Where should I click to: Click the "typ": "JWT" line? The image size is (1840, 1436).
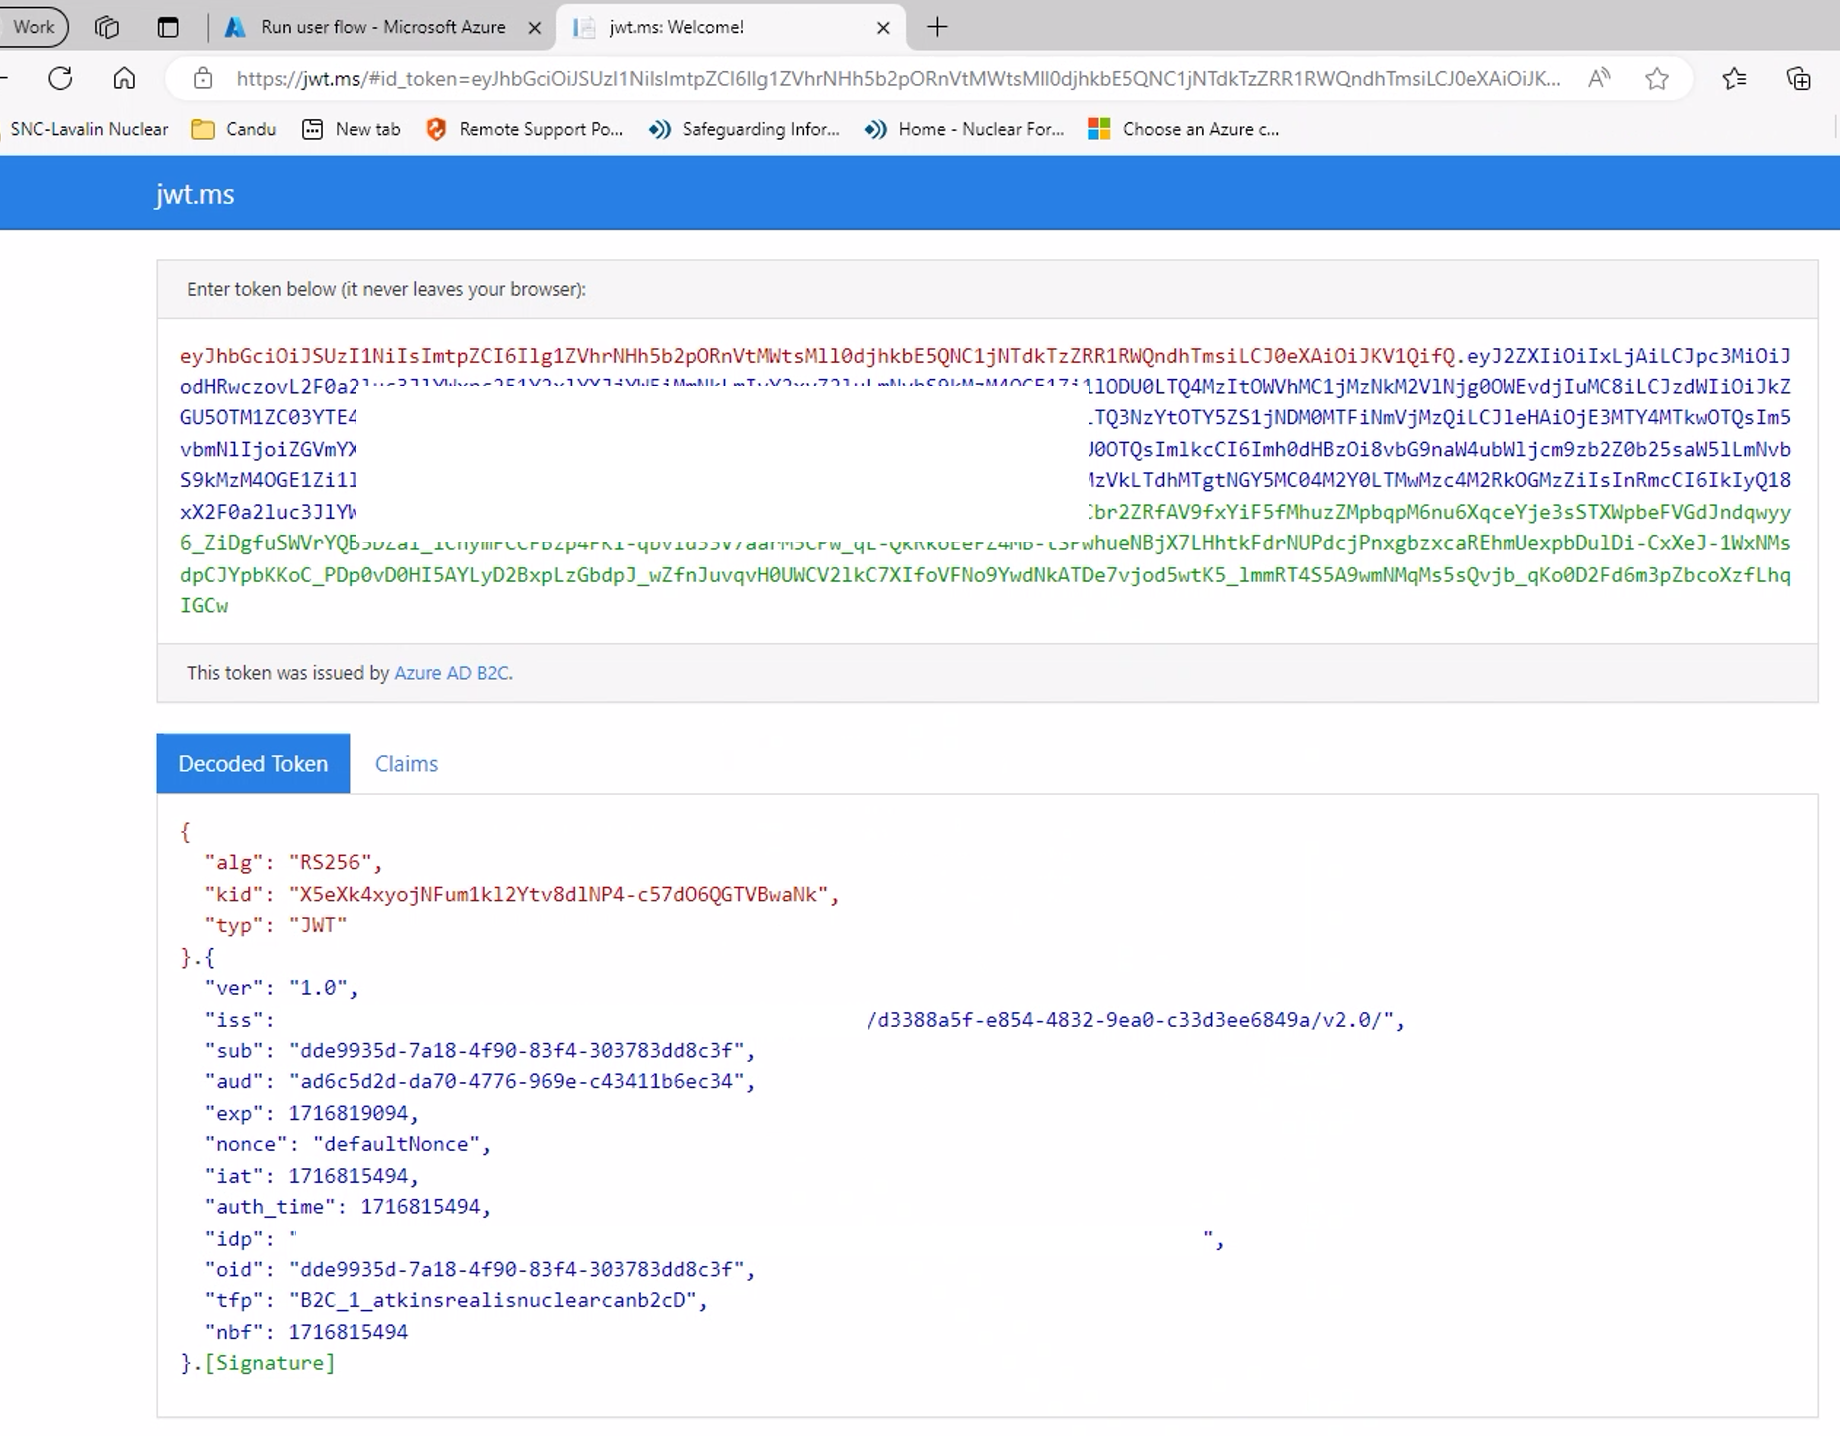coord(276,925)
